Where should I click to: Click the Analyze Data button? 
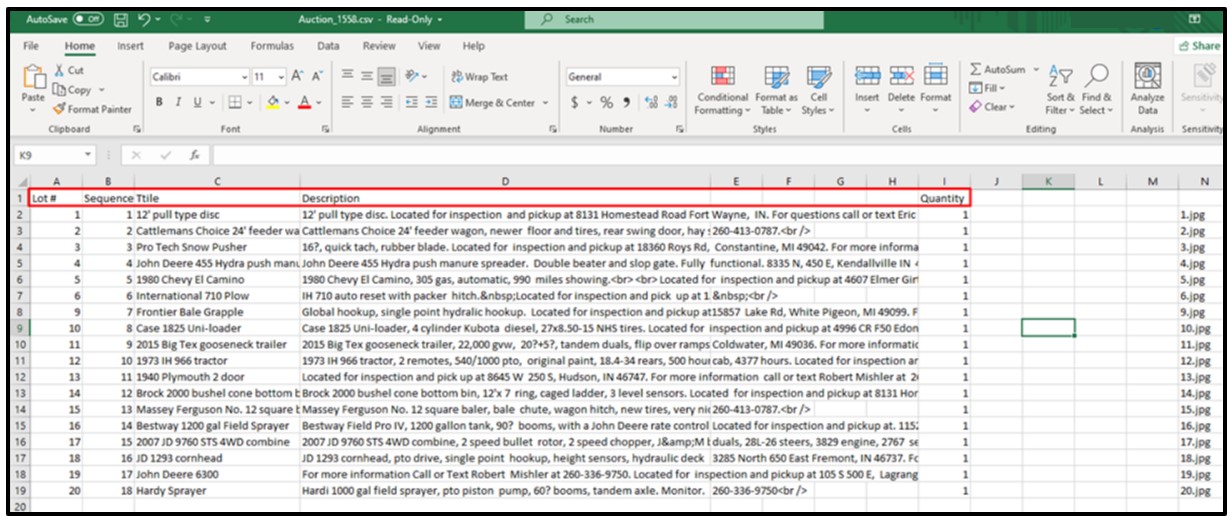(1147, 90)
